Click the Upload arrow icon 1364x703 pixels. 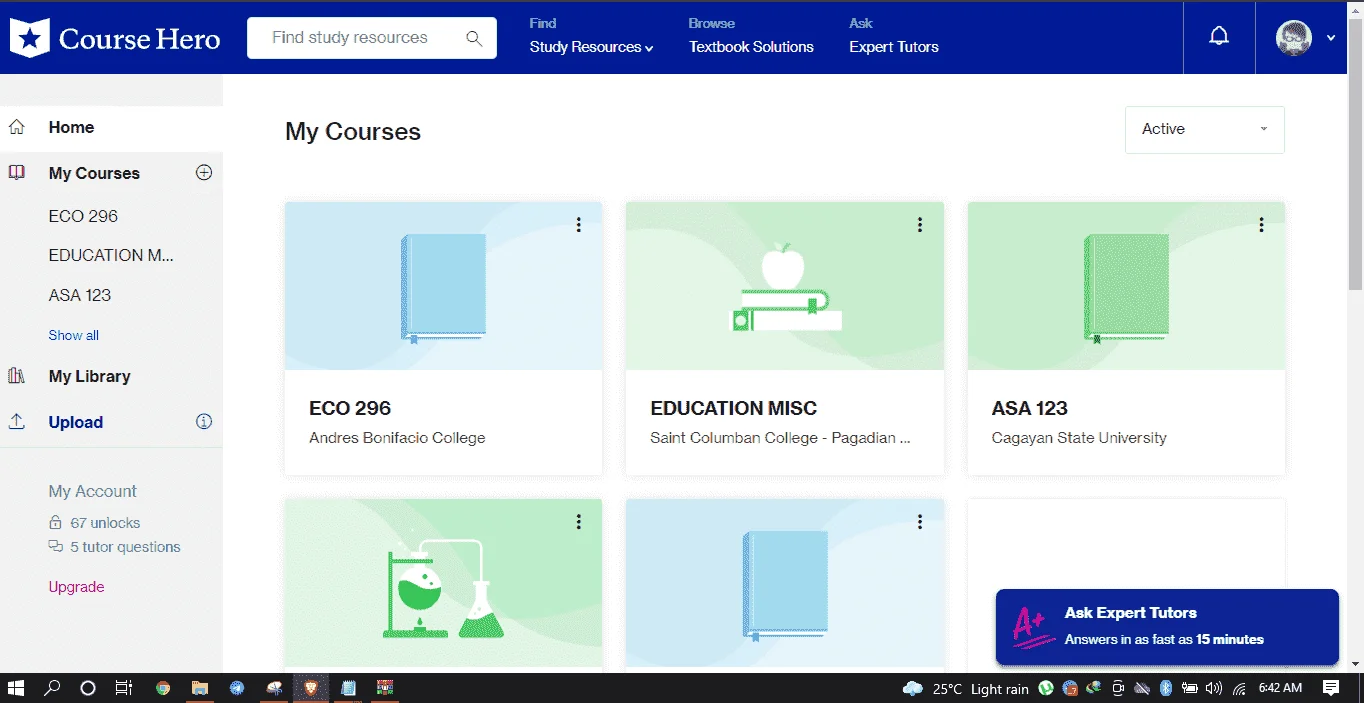click(x=17, y=422)
